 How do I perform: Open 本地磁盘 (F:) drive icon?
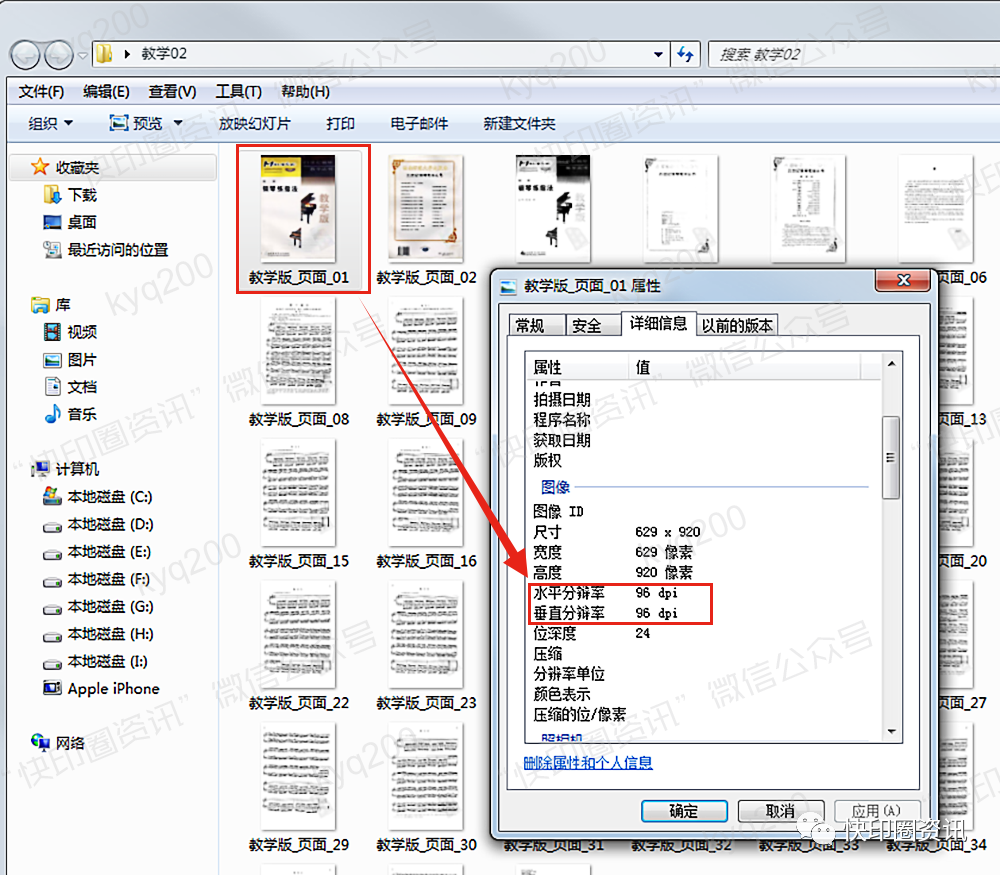[x=52, y=582]
